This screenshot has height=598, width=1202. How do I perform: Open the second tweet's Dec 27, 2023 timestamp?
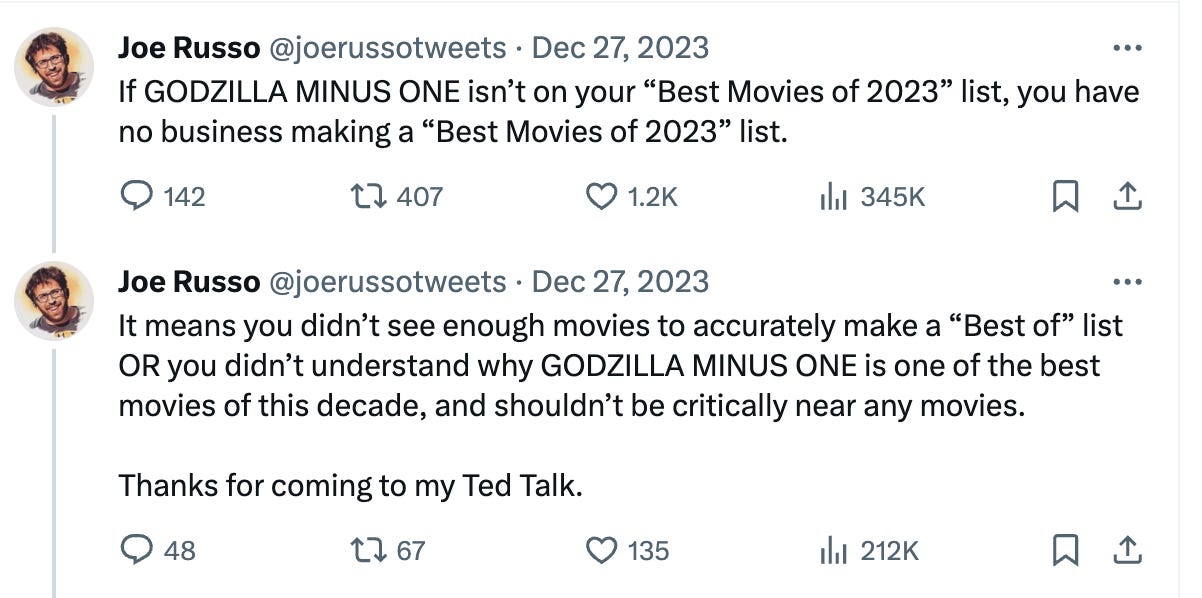(x=620, y=282)
